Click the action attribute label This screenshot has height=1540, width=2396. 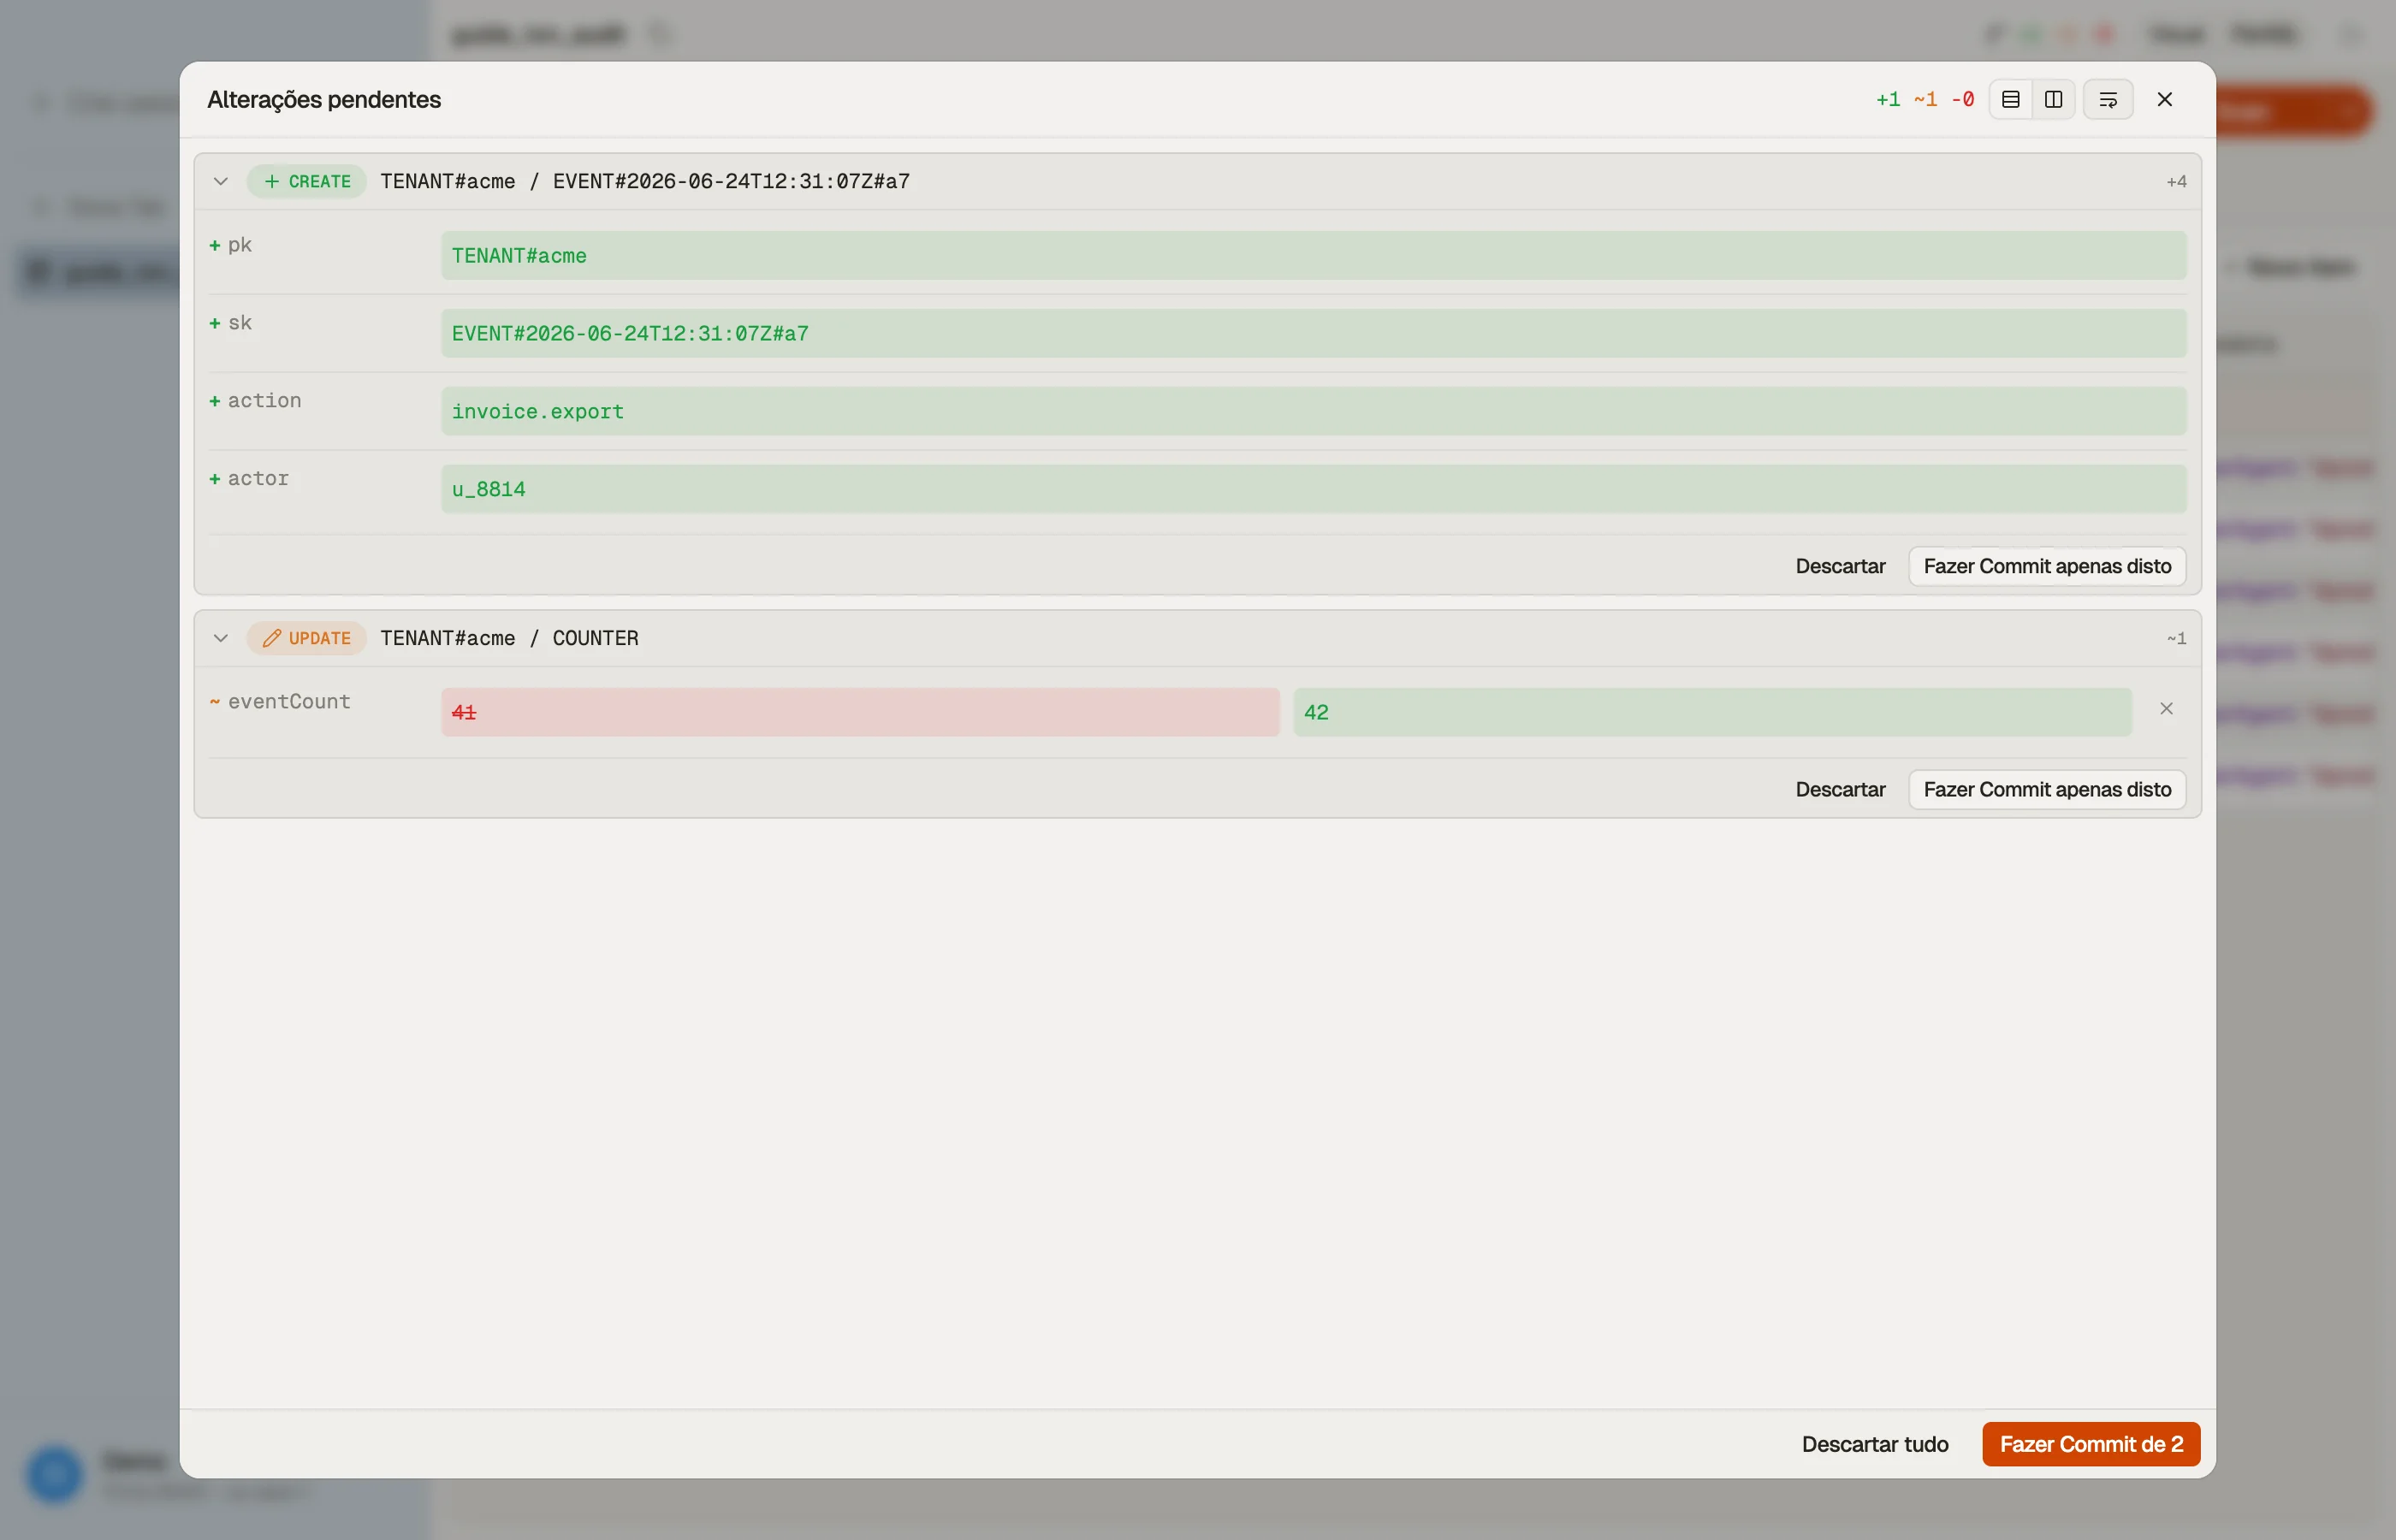point(264,401)
